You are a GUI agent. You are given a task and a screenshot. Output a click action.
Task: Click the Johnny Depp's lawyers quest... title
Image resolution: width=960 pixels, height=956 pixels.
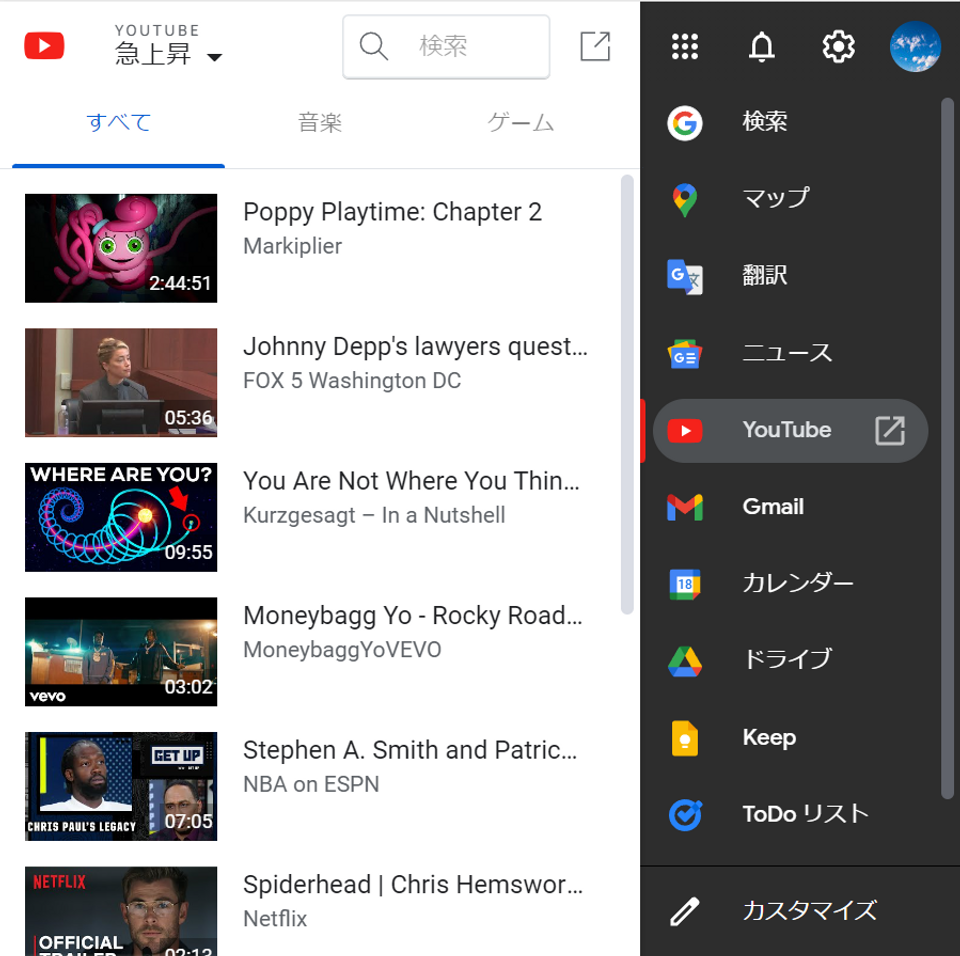[x=415, y=347]
